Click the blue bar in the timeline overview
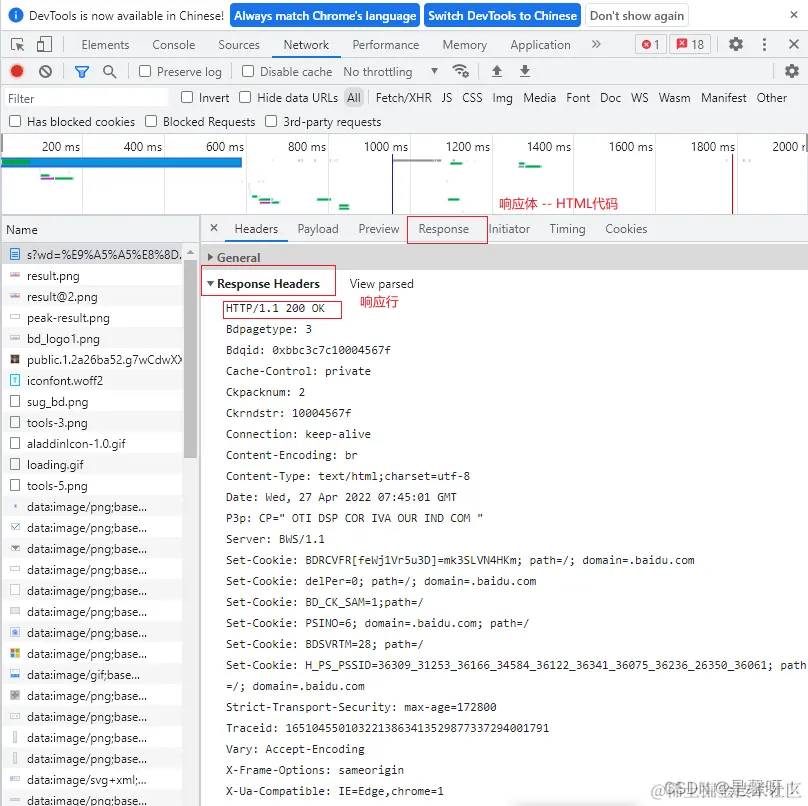 click(122, 163)
